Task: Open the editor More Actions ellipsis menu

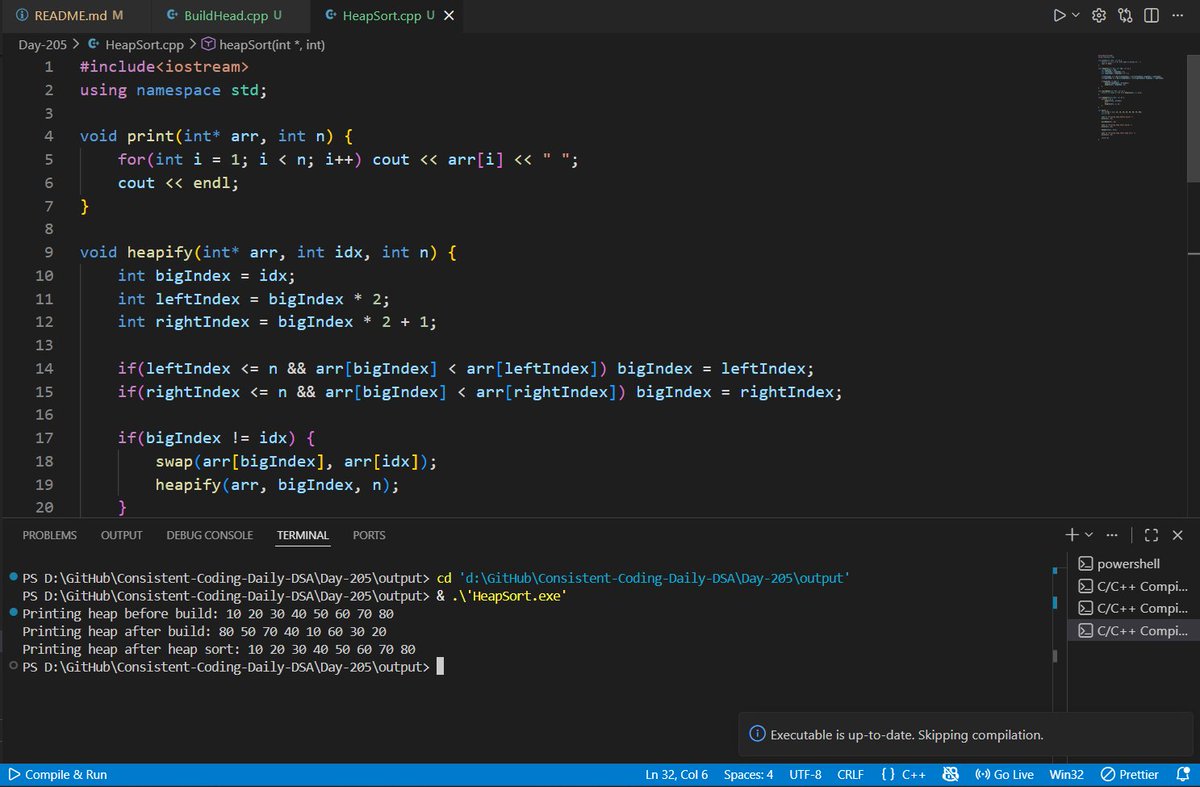Action: [1176, 15]
